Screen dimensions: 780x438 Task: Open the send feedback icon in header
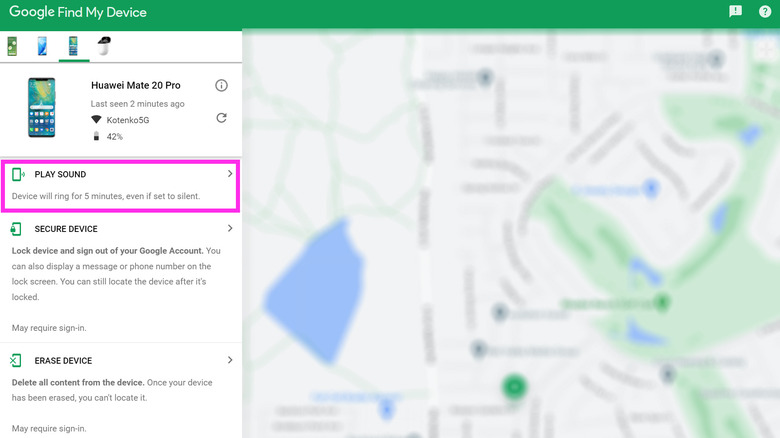click(x=735, y=11)
